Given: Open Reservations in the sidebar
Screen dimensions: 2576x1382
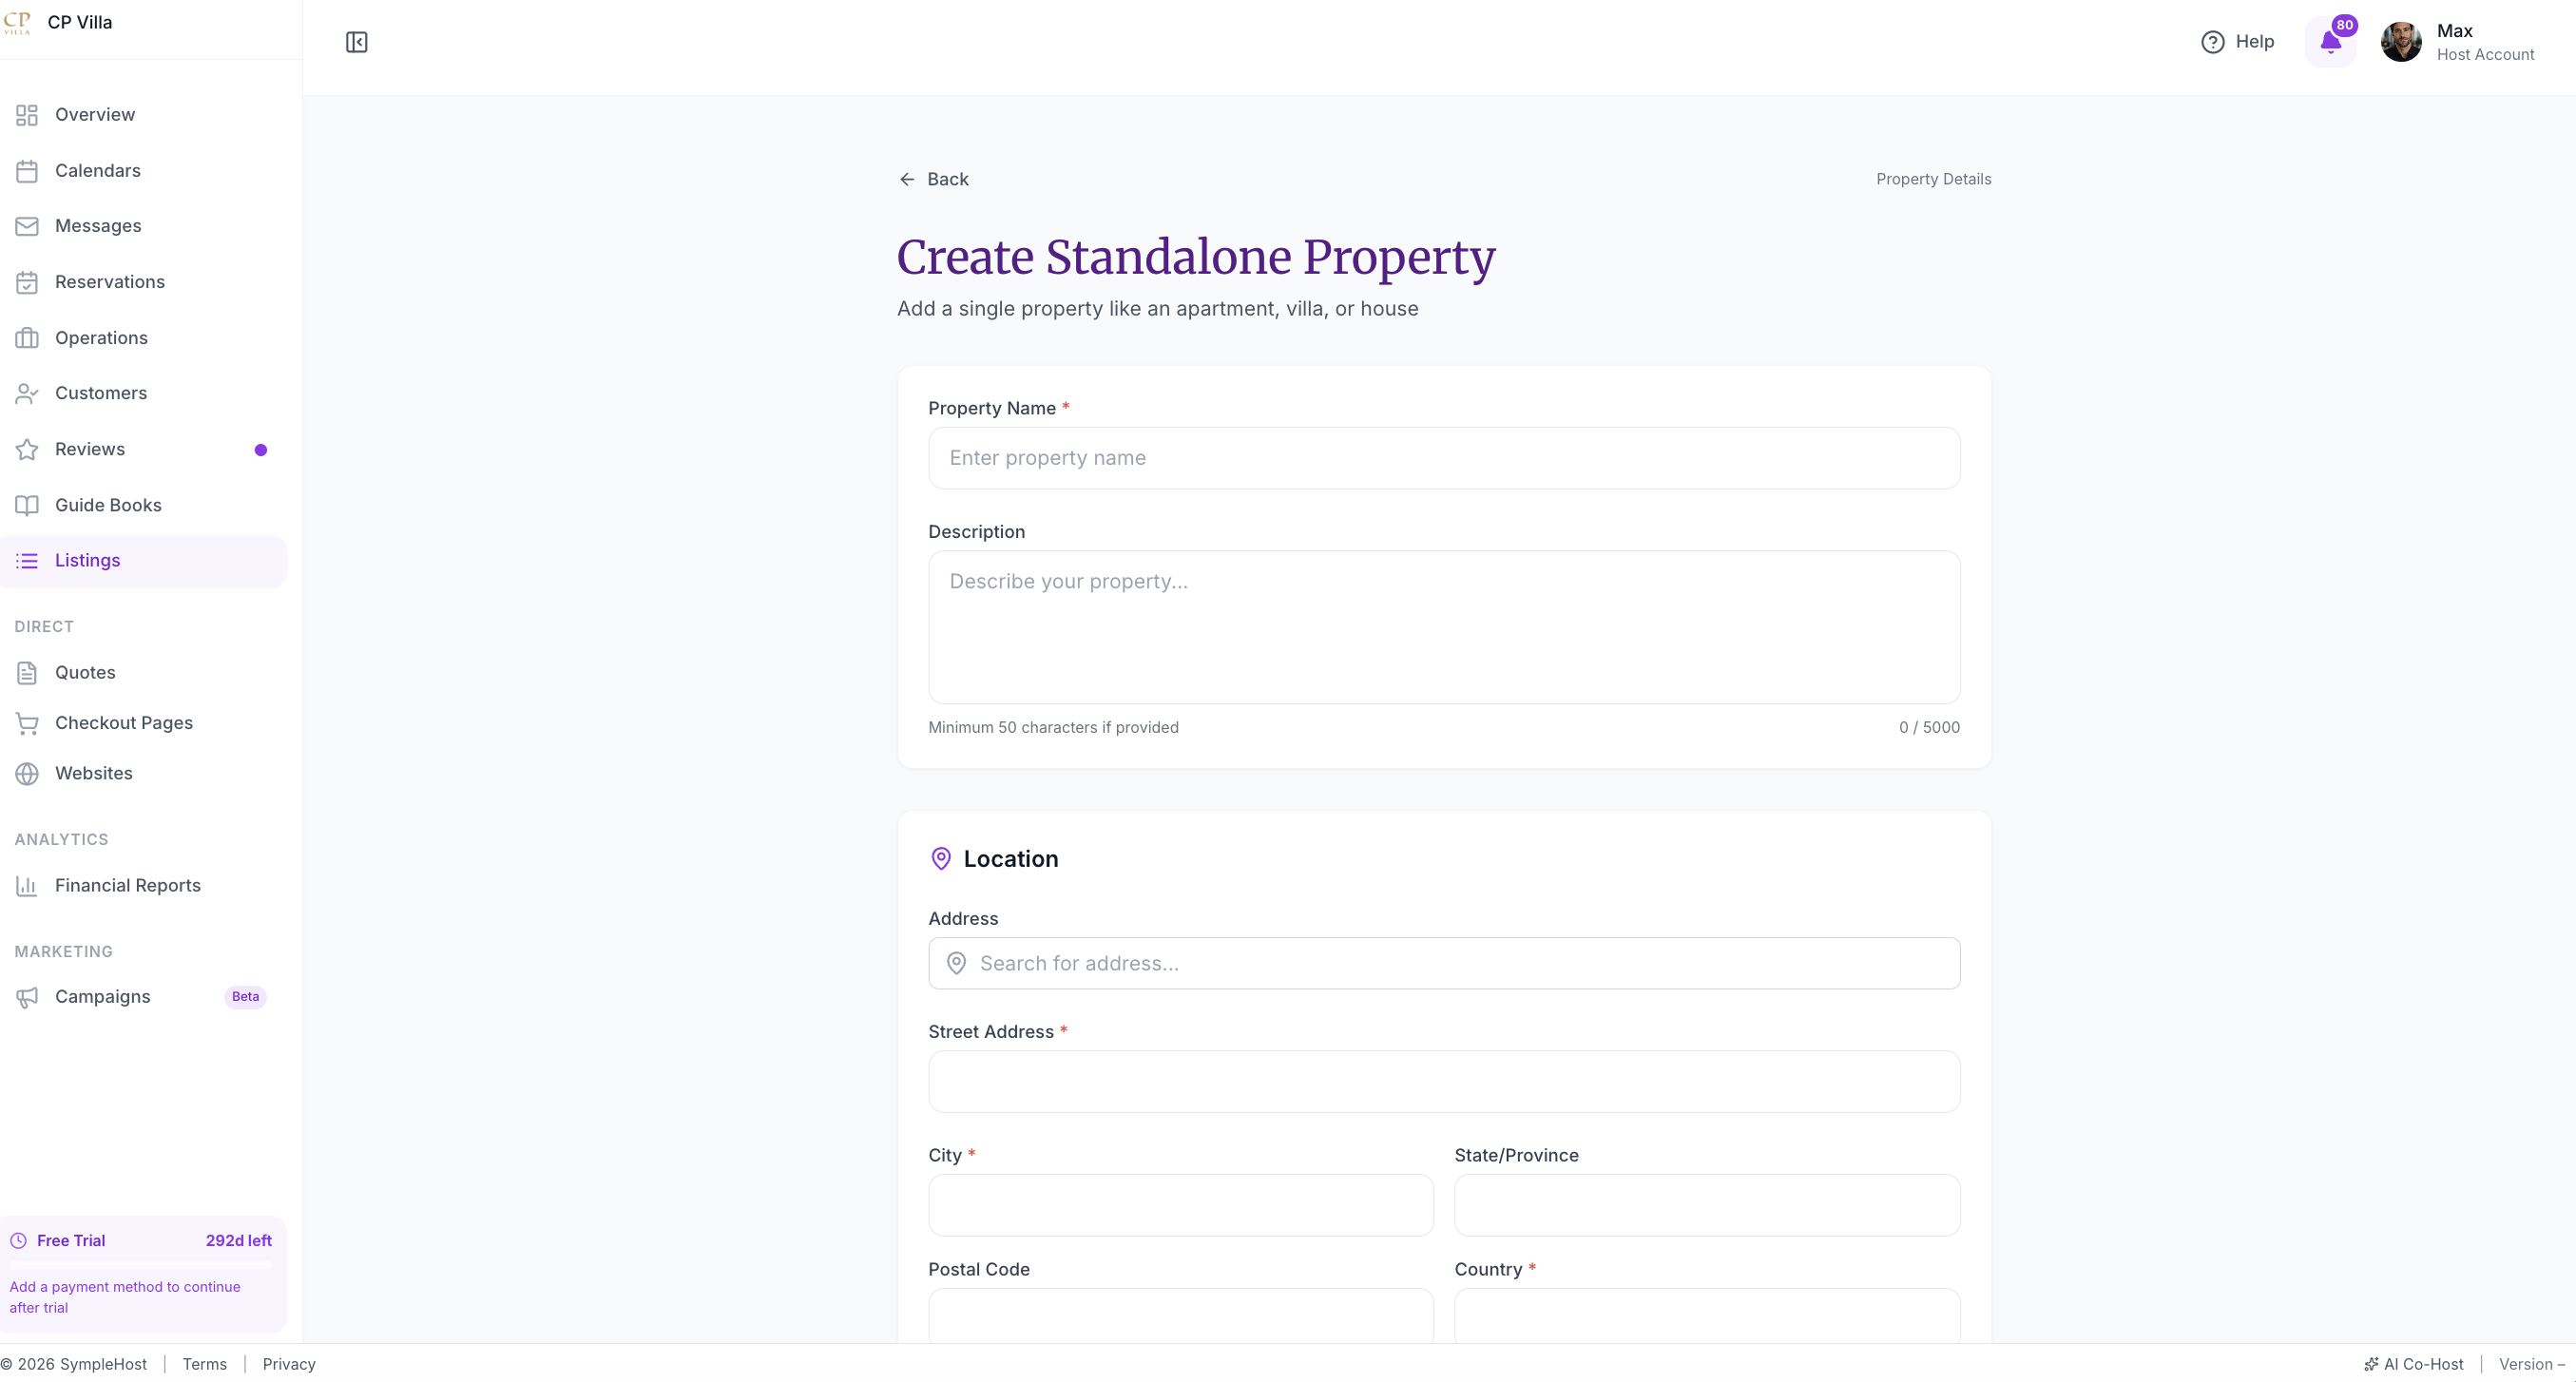Looking at the screenshot, I should [x=144, y=282].
